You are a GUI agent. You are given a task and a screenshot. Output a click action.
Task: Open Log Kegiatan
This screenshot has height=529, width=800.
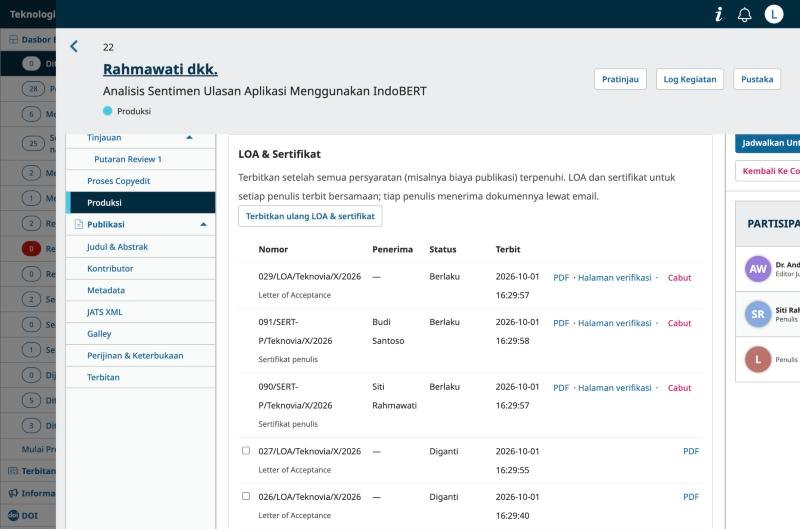pyautogui.click(x=690, y=79)
